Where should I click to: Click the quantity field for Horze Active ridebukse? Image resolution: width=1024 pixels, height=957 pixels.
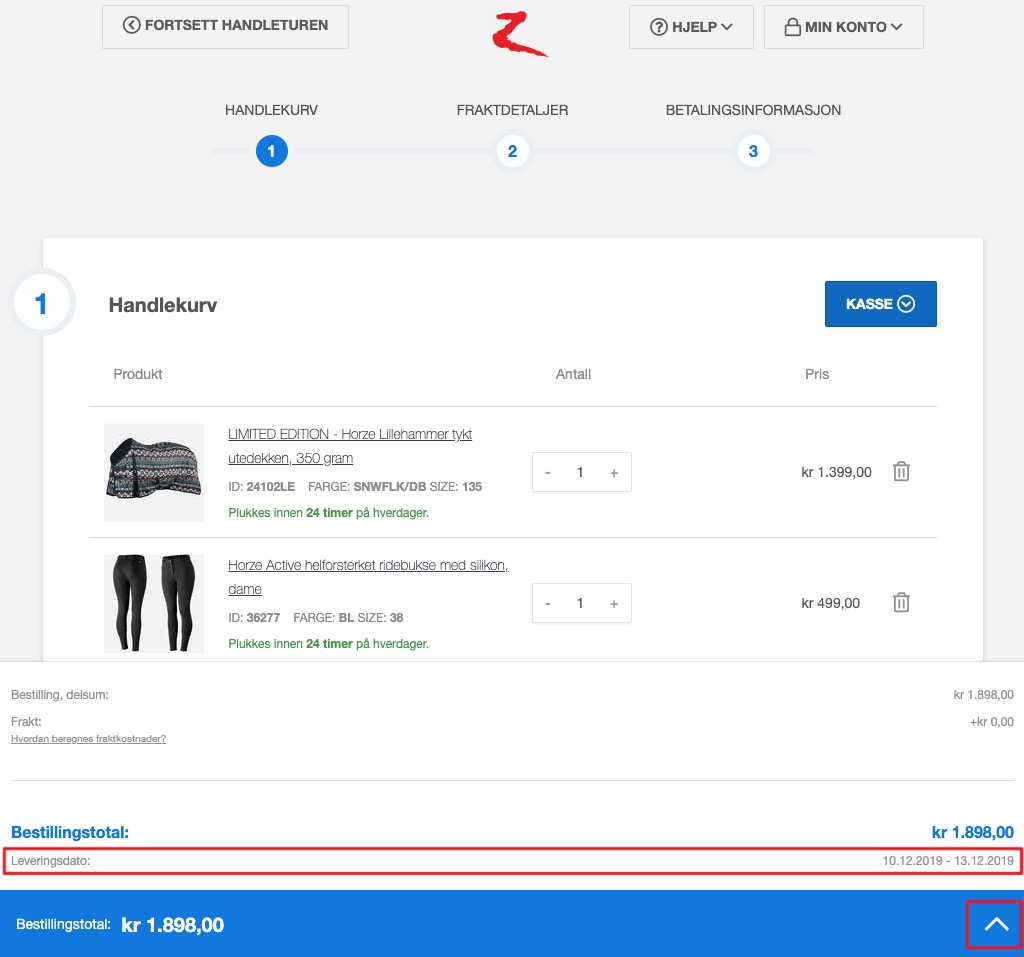580,603
